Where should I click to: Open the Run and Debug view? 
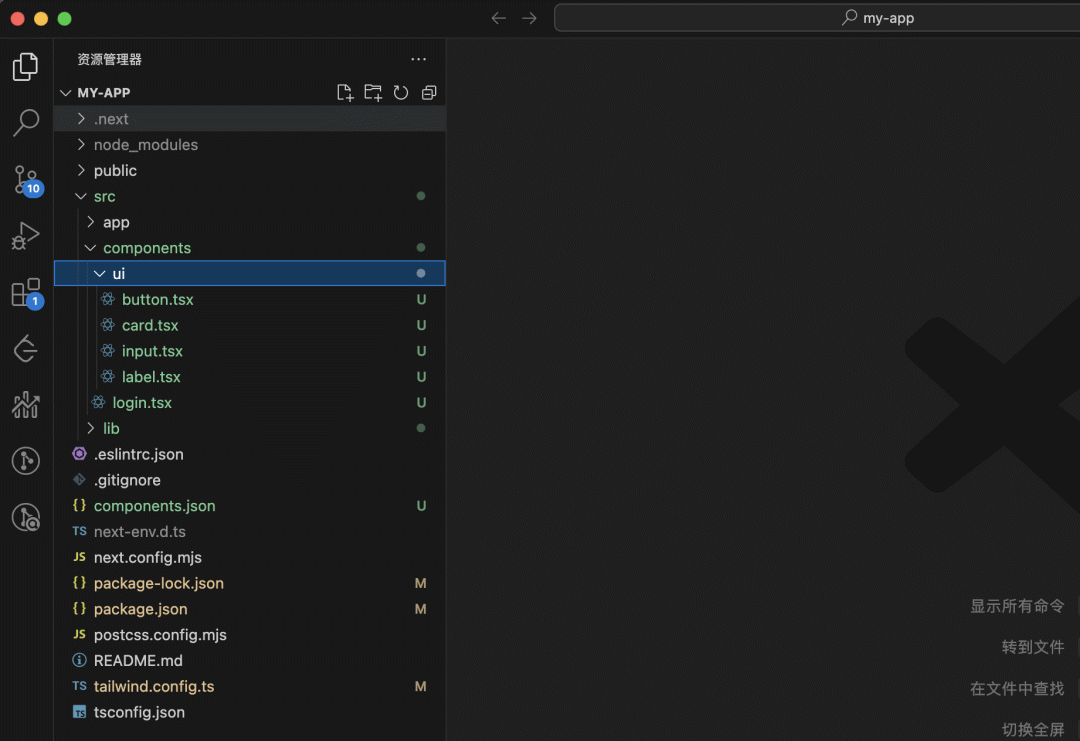(x=25, y=236)
